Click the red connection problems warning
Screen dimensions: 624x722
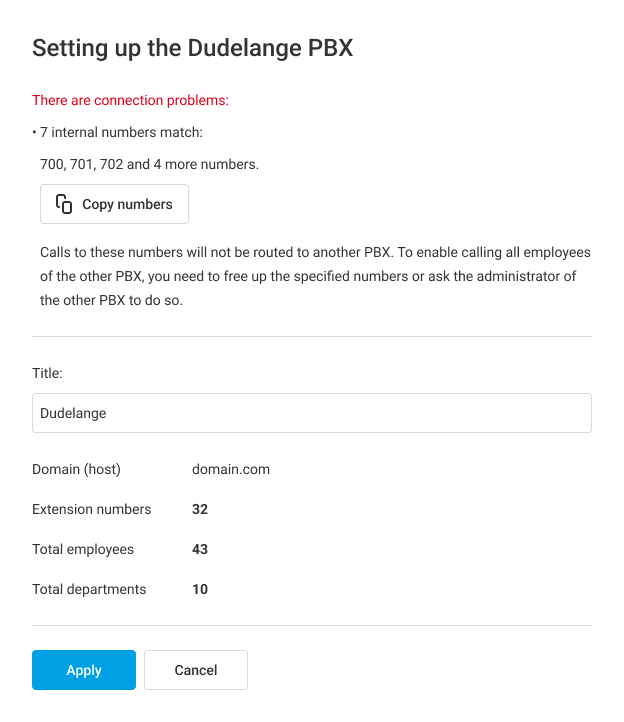click(x=130, y=100)
